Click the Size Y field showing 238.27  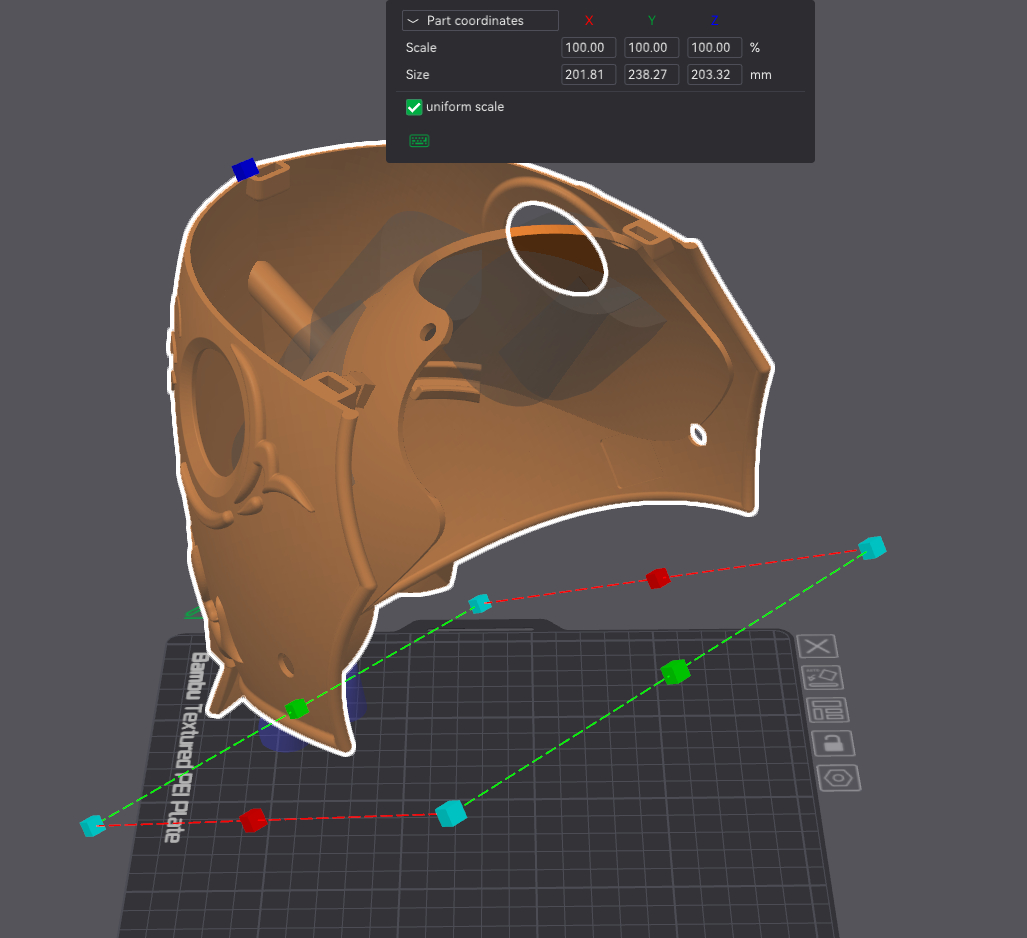[651, 75]
